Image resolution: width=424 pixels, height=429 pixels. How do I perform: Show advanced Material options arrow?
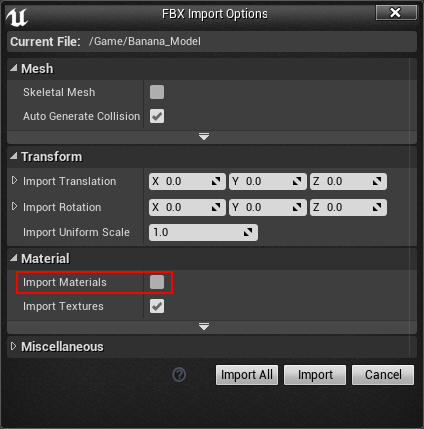click(x=204, y=327)
